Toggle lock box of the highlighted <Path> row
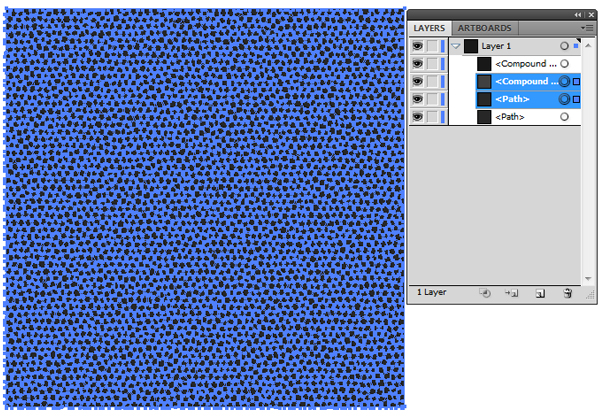This screenshot has height=416, width=600. (x=432, y=99)
